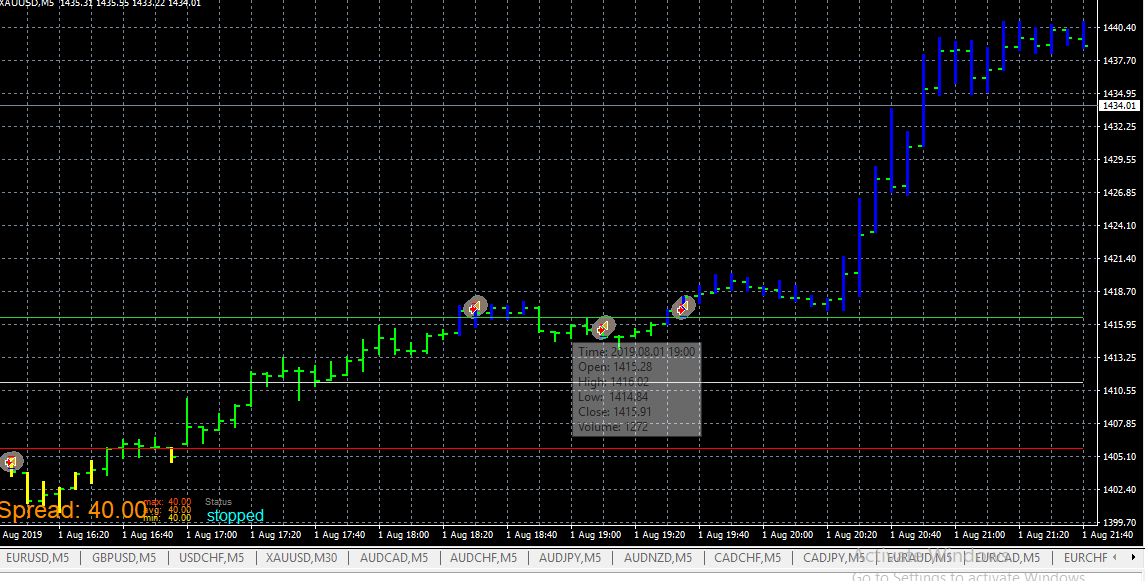Open the XAUUSD,M30 chart tab
1145x581 pixels.
(302, 558)
